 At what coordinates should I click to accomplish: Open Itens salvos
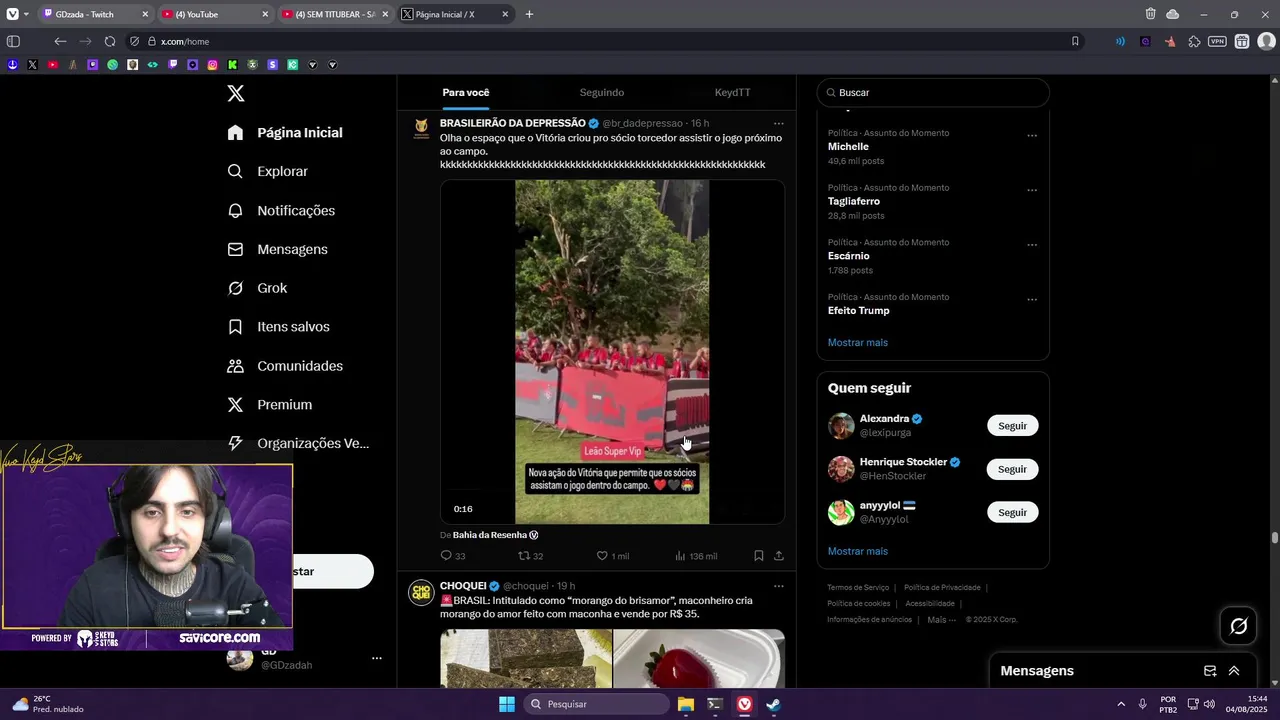tap(278, 327)
